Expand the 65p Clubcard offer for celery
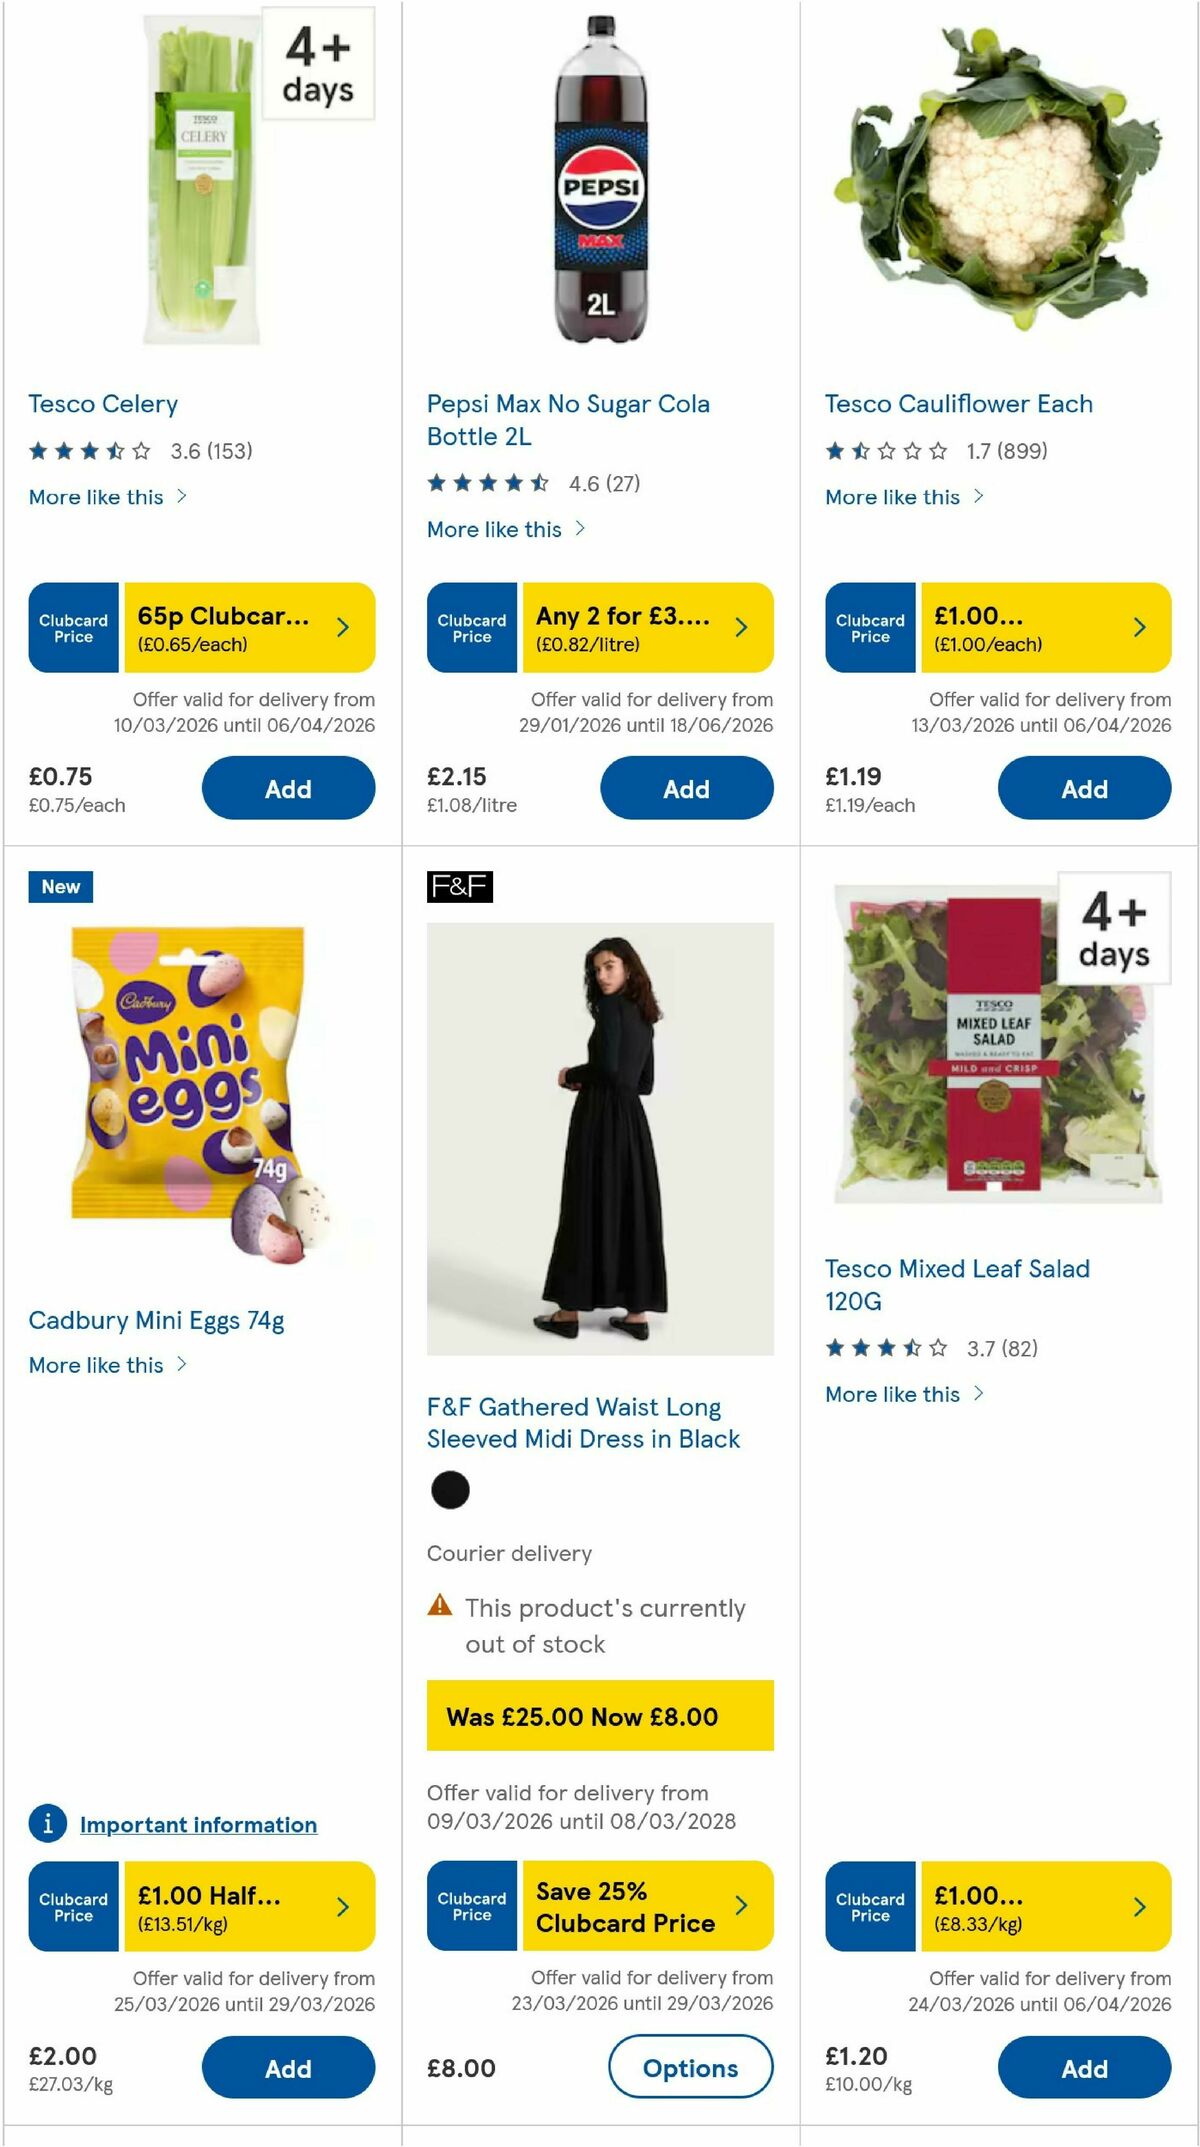The width and height of the screenshot is (1200, 2147). (x=343, y=627)
